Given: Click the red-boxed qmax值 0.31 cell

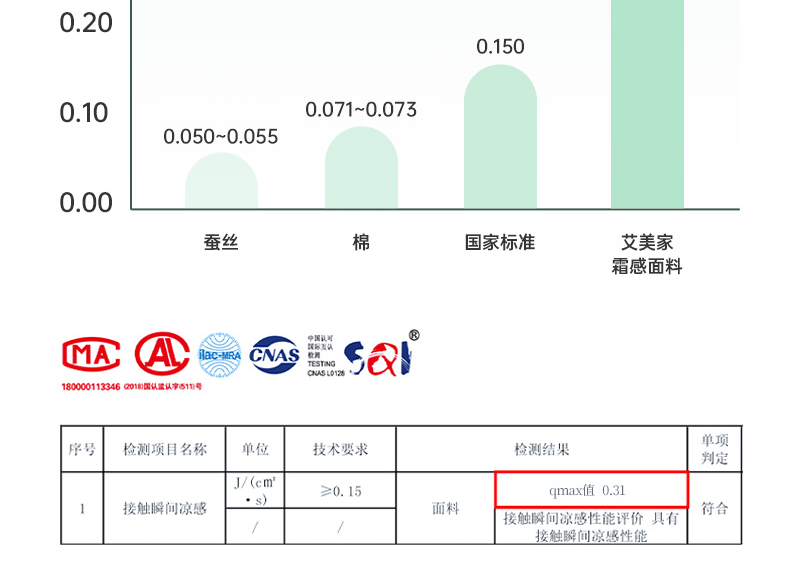Looking at the screenshot, I should pos(591,490).
